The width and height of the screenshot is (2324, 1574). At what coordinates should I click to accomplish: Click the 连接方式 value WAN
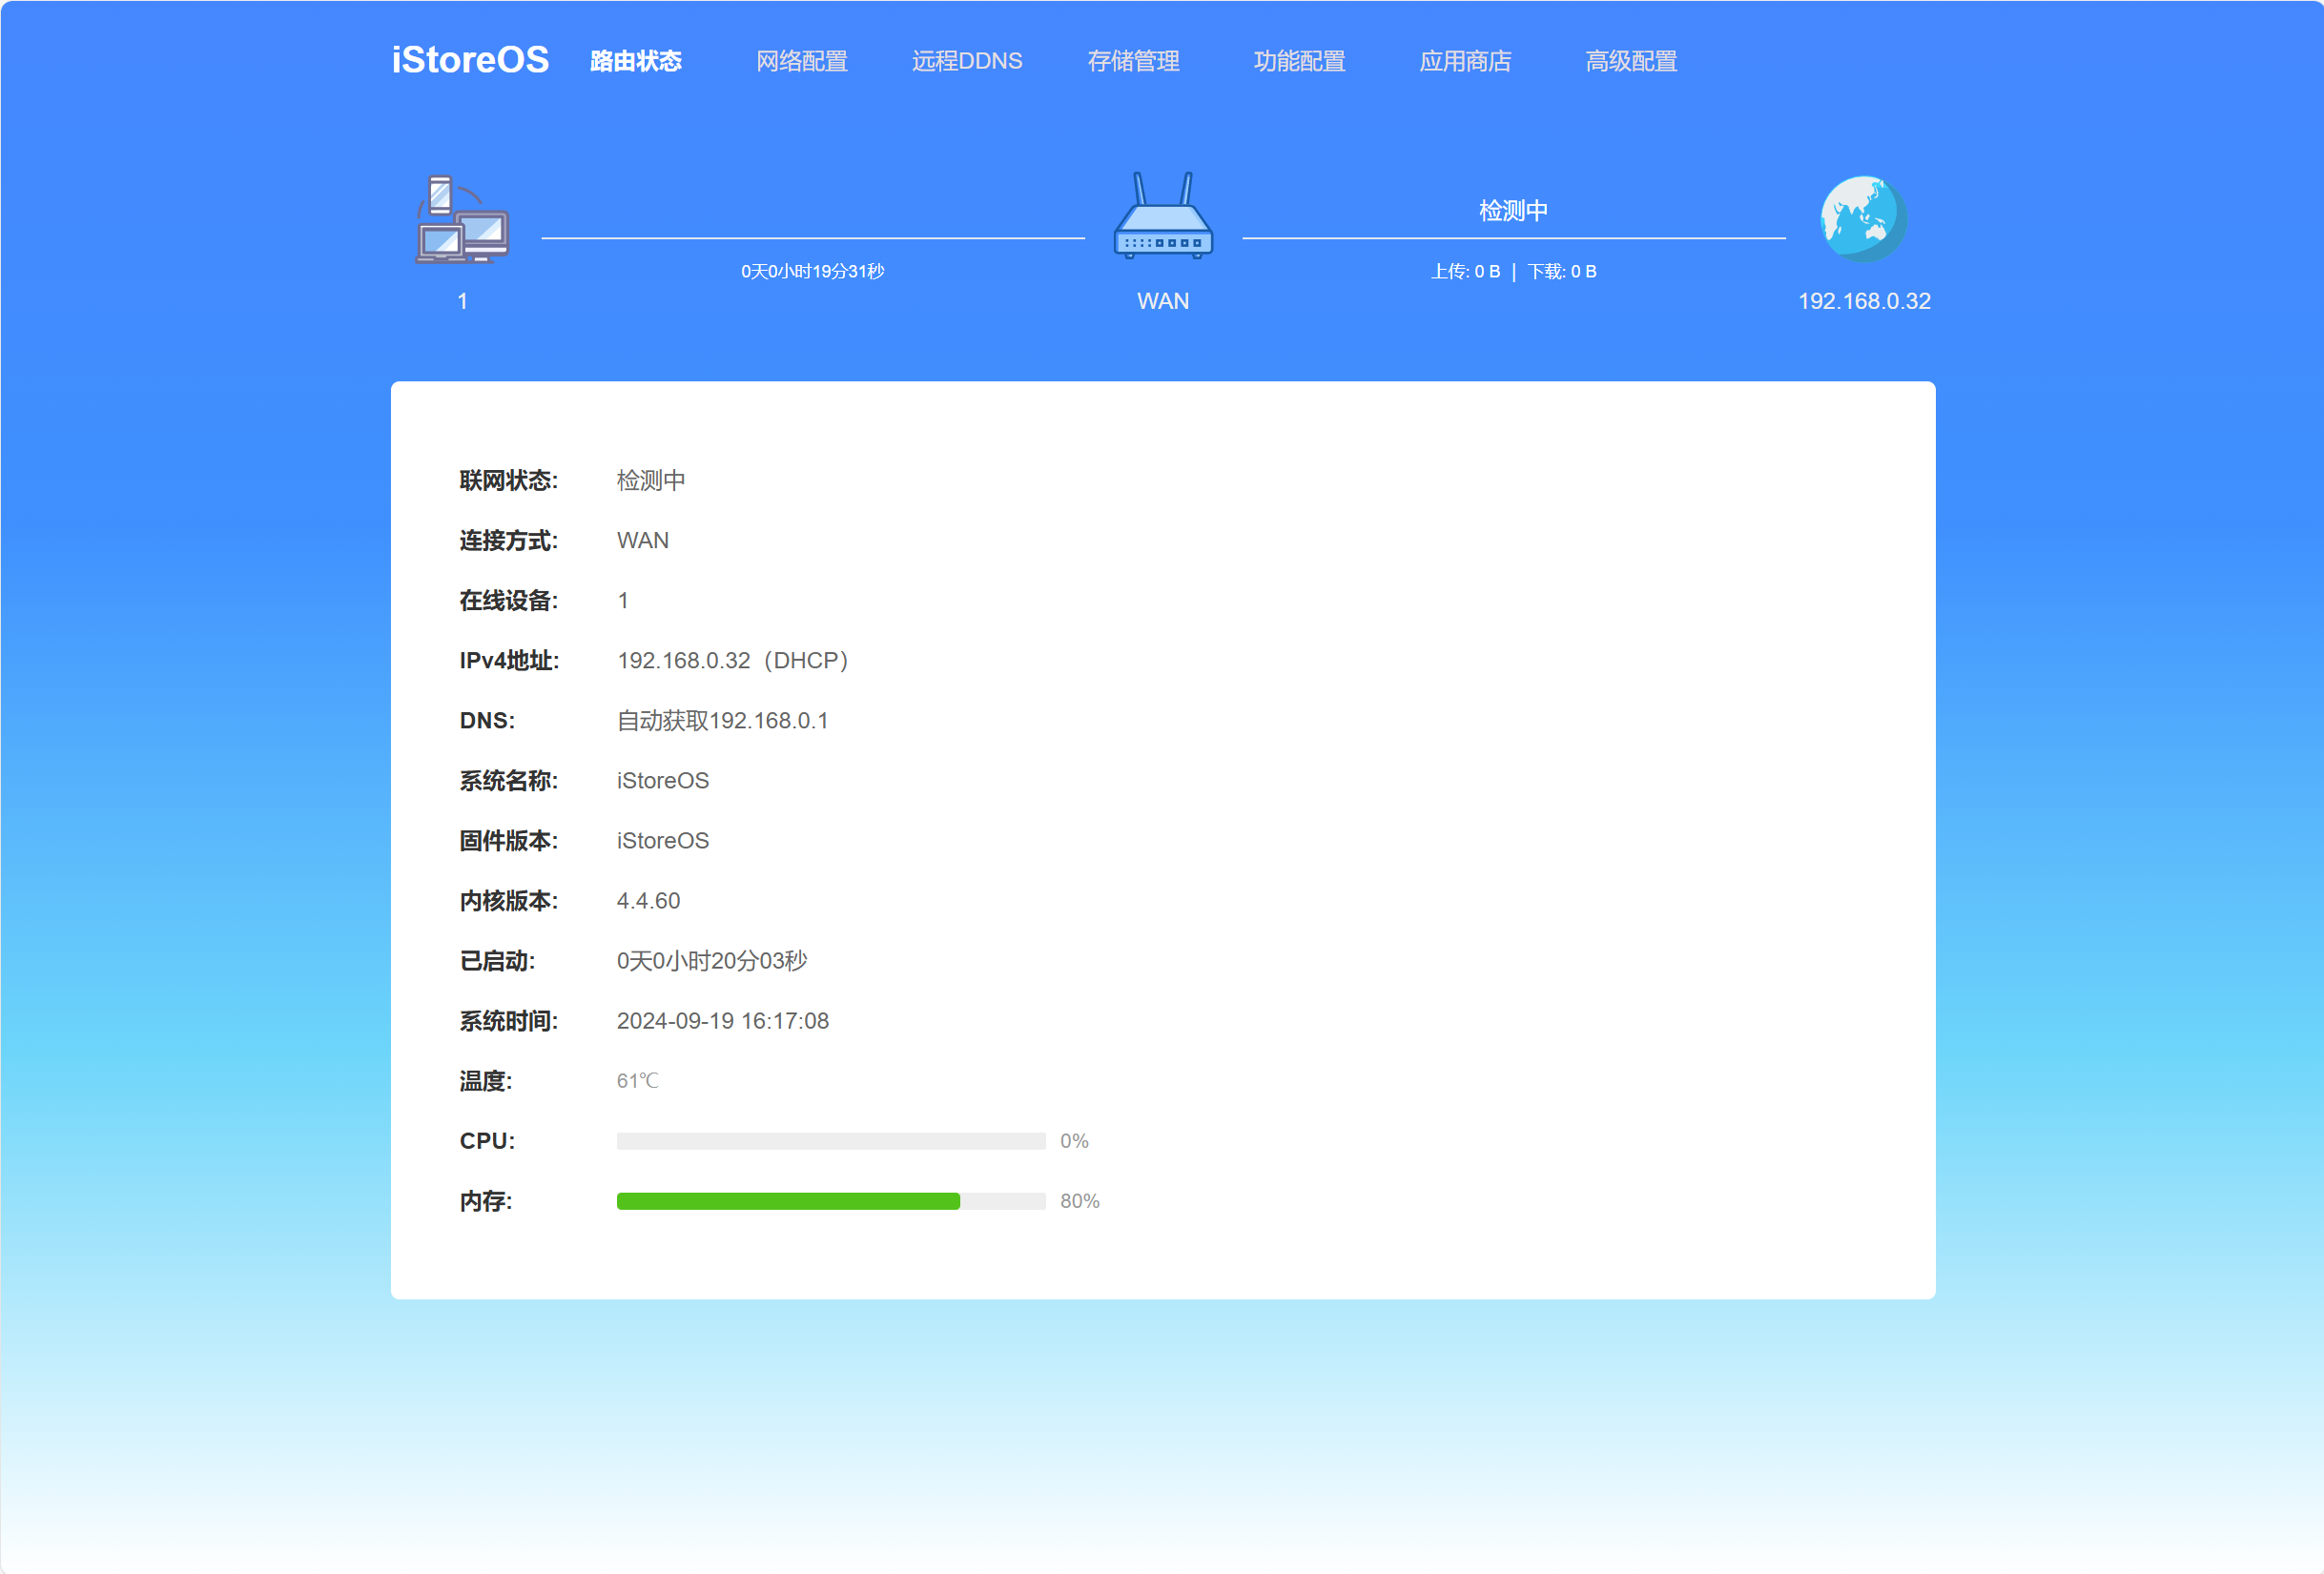(643, 541)
